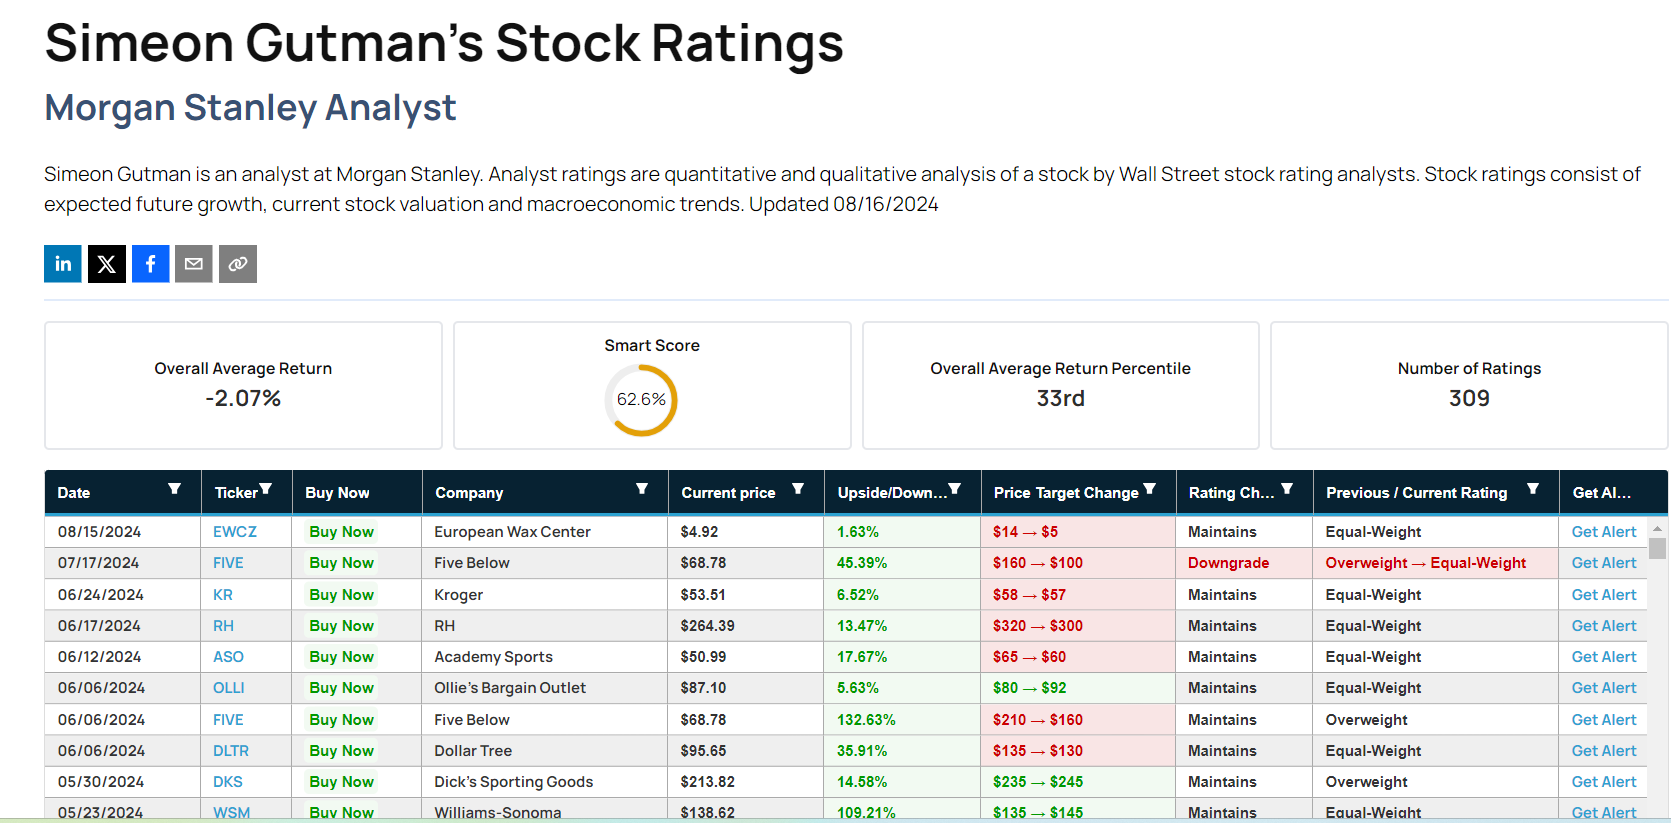The height and width of the screenshot is (823, 1671).
Task: Share page on LinkedIn
Action: (x=63, y=264)
